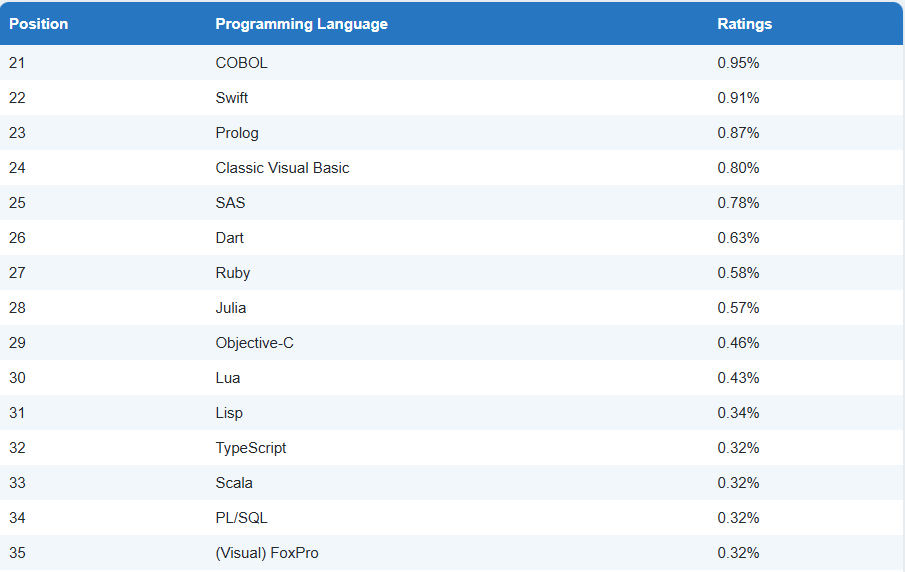Click position number 34
This screenshot has width=905, height=572.
coord(17,518)
